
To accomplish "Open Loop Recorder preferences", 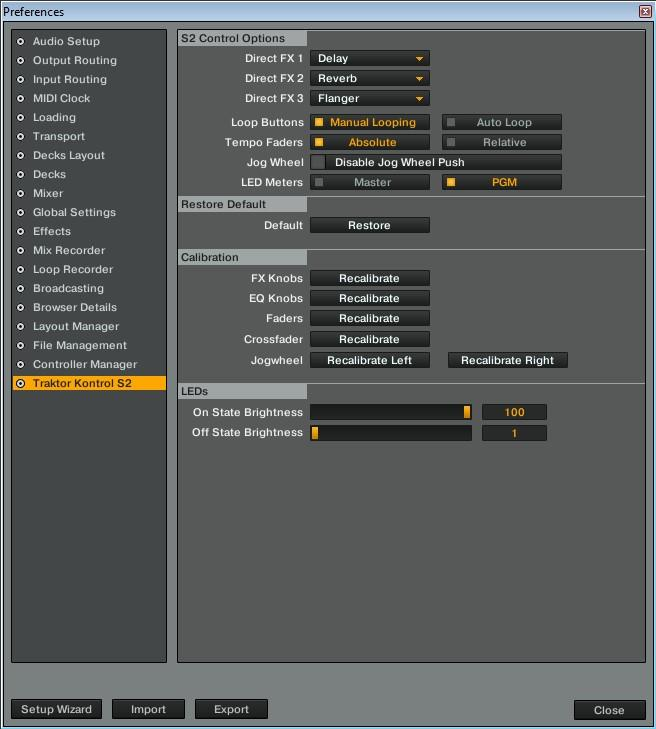I will pyautogui.click(x=88, y=270).
